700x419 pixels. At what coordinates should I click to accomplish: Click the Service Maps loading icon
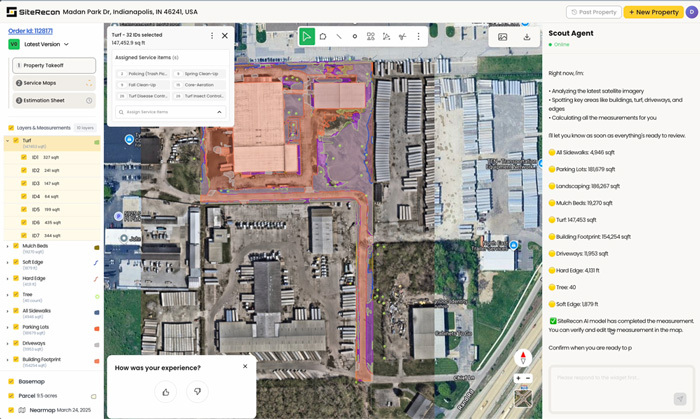coord(89,83)
